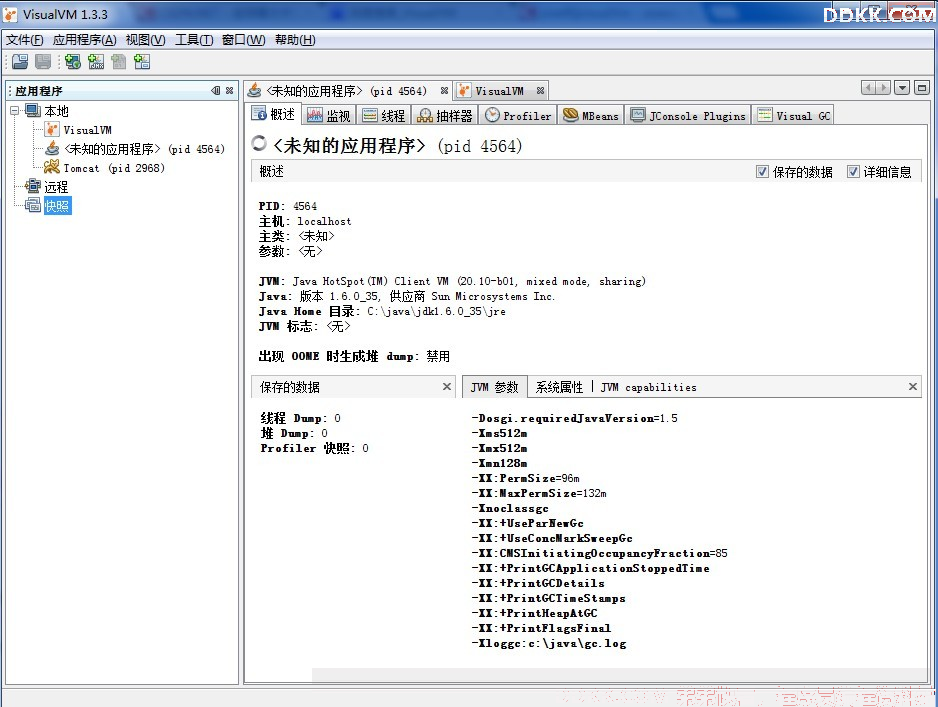Click VisualVM icon in applications tree
Image resolution: width=938 pixels, height=707 pixels.
tap(52, 130)
